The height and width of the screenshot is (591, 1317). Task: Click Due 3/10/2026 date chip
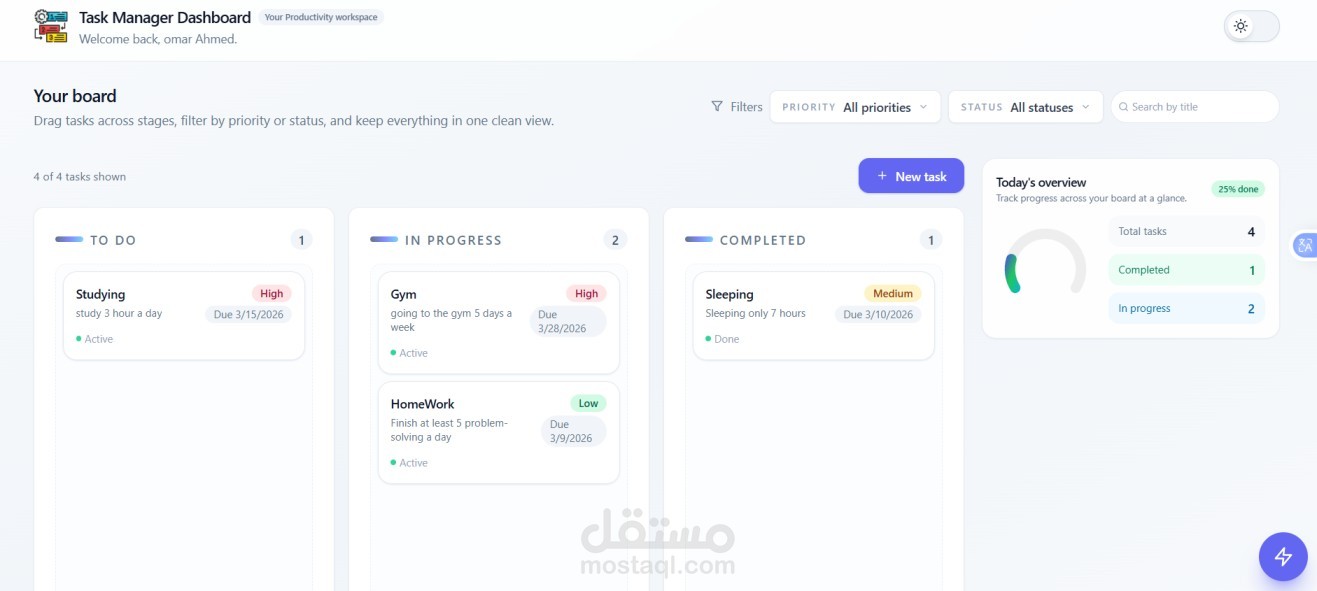tap(878, 314)
